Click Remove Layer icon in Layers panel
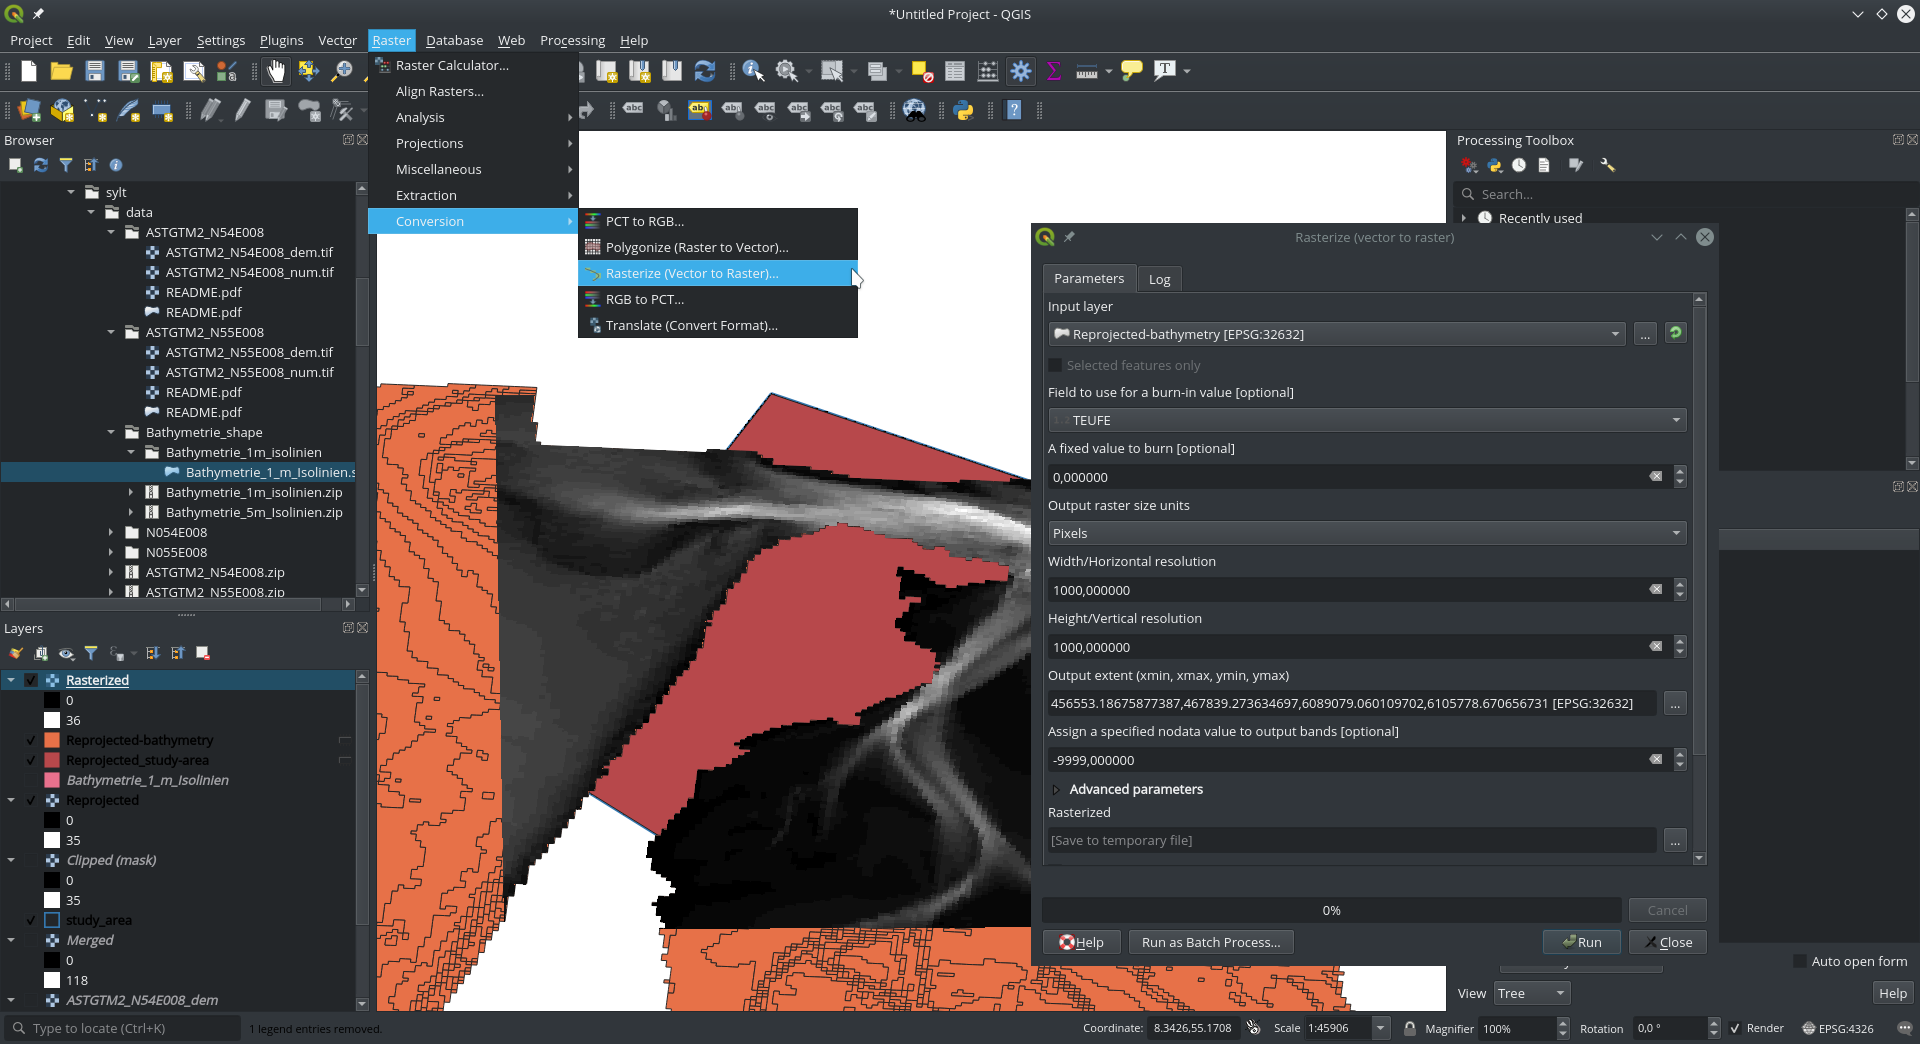The width and height of the screenshot is (1920, 1044). (203, 653)
